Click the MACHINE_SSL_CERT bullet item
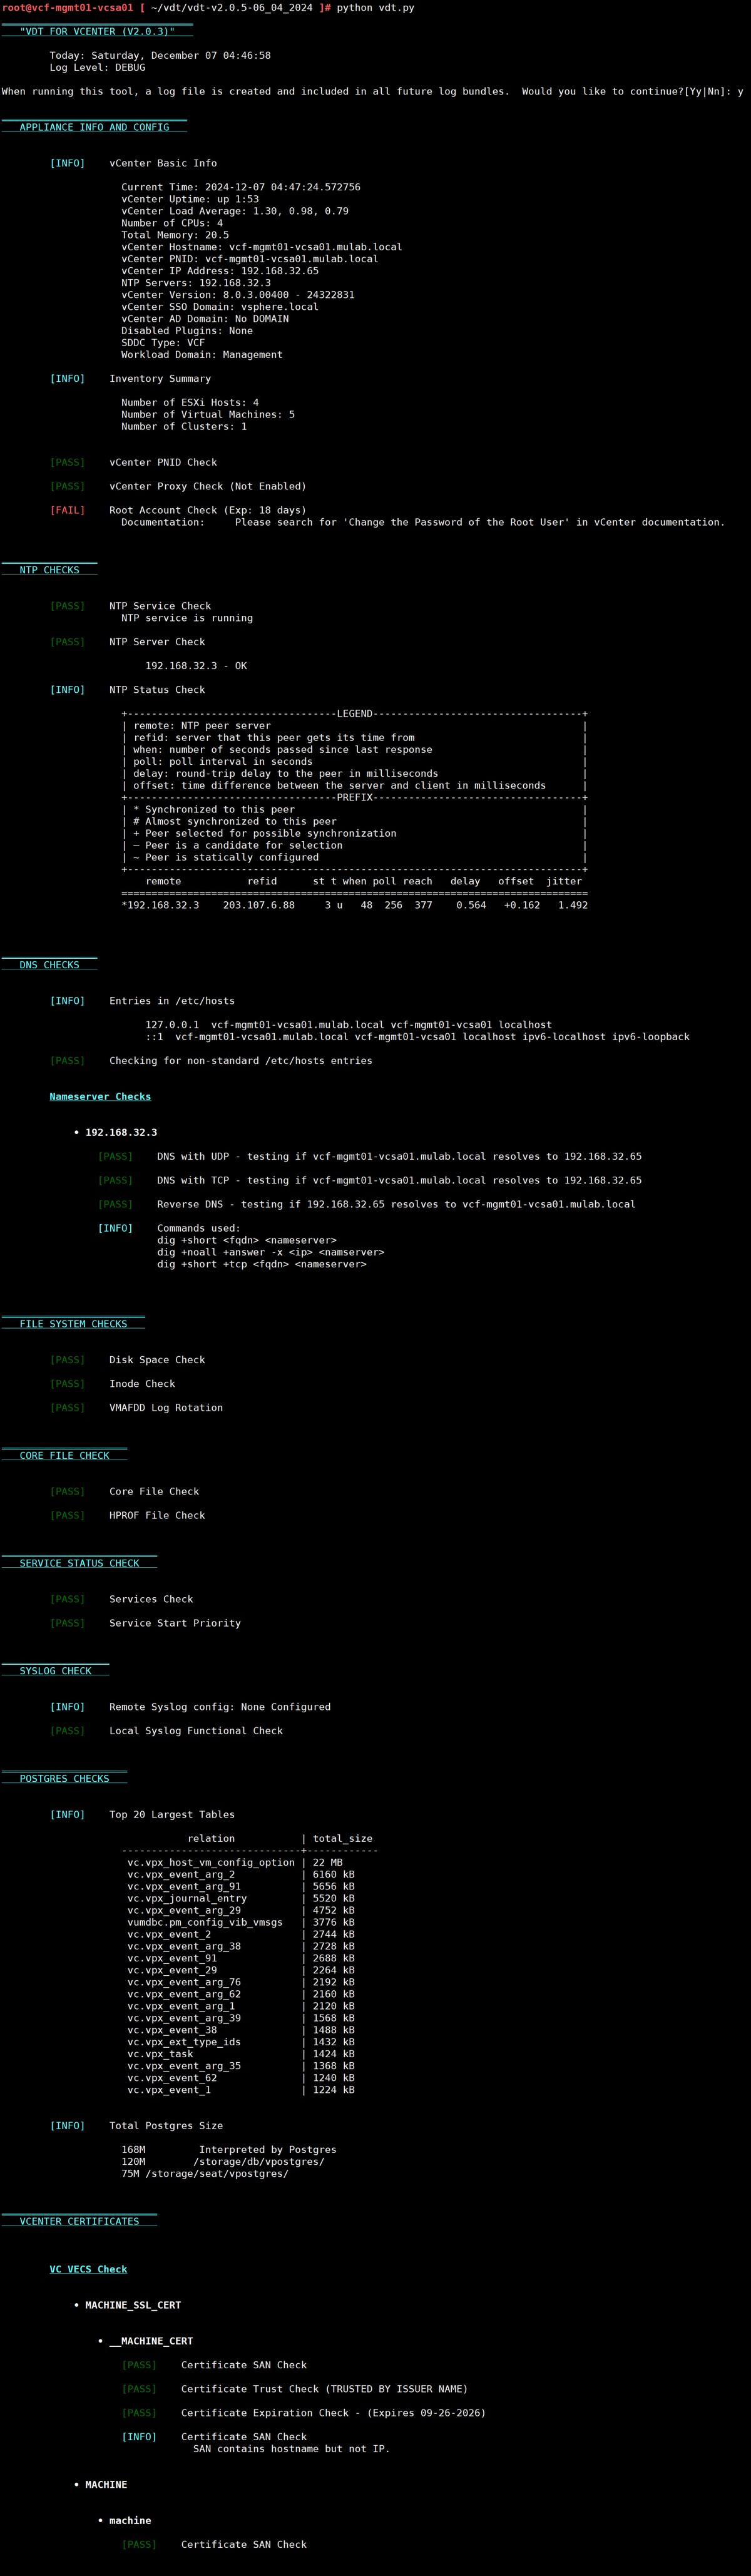Viewport: 751px width, 2576px height. point(133,2305)
